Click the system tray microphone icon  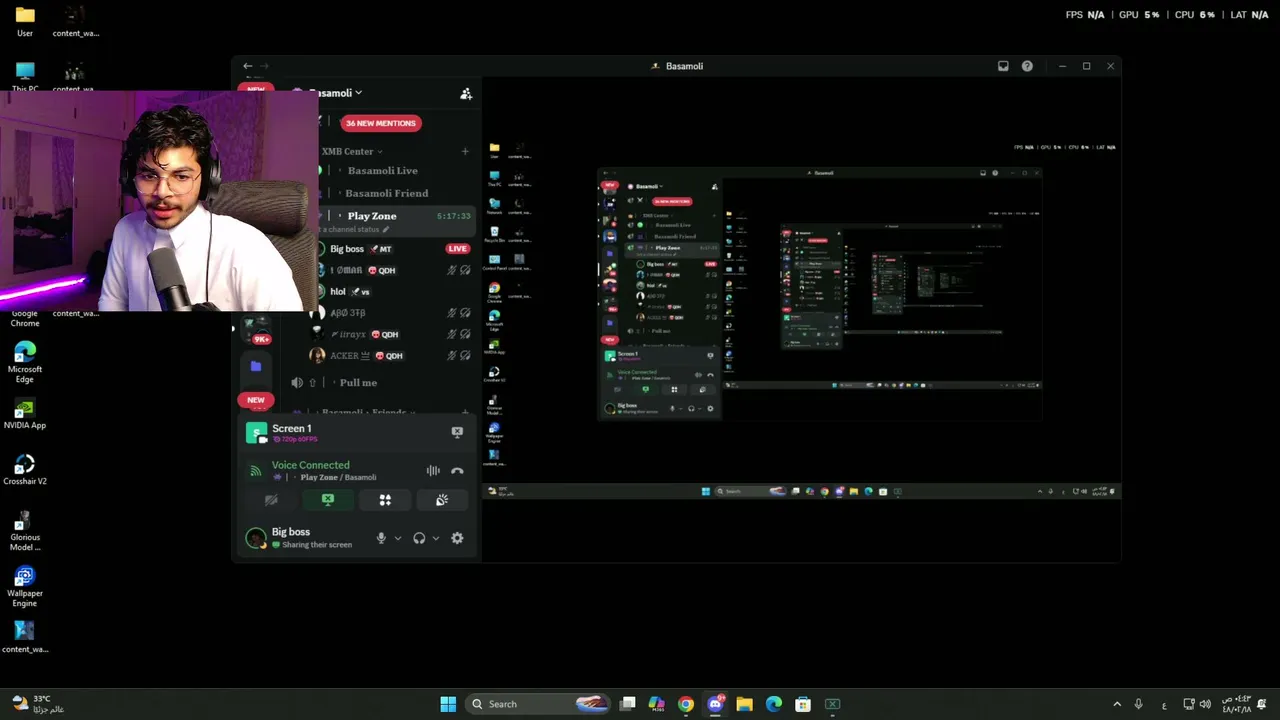(1139, 704)
